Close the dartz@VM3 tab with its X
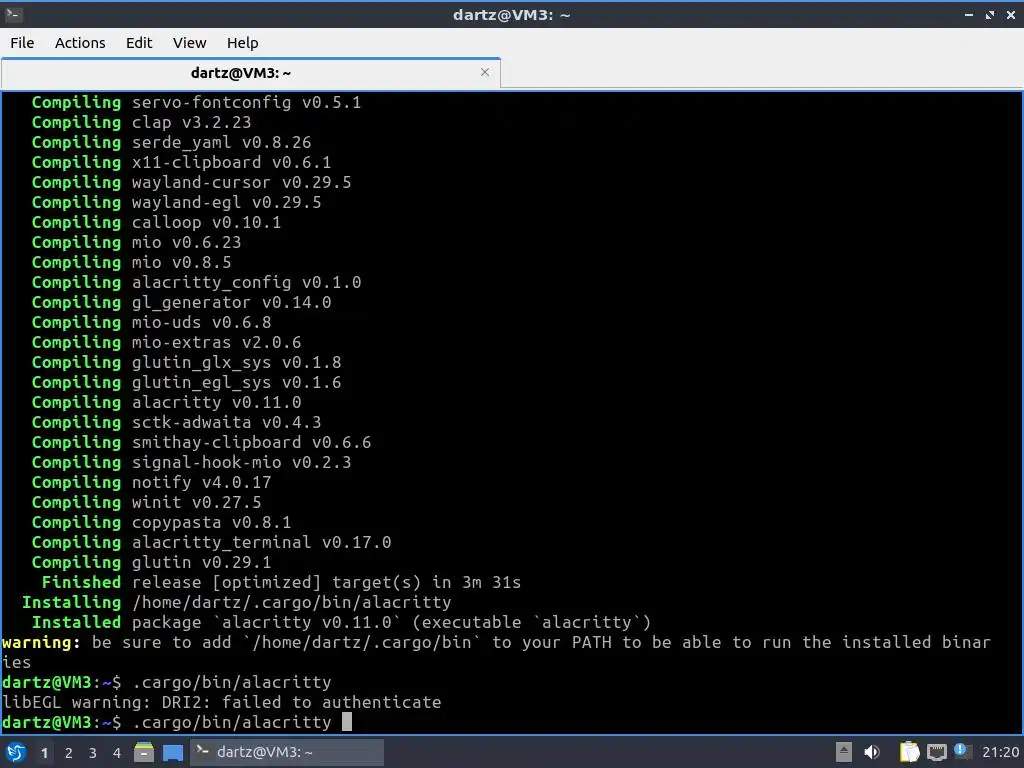This screenshot has height=768, width=1024. click(x=485, y=72)
